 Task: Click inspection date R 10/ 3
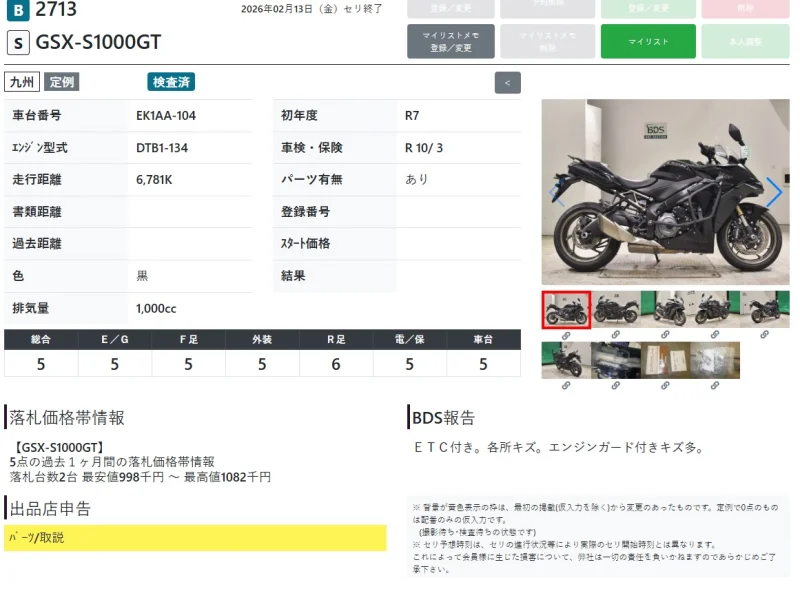tap(424, 148)
